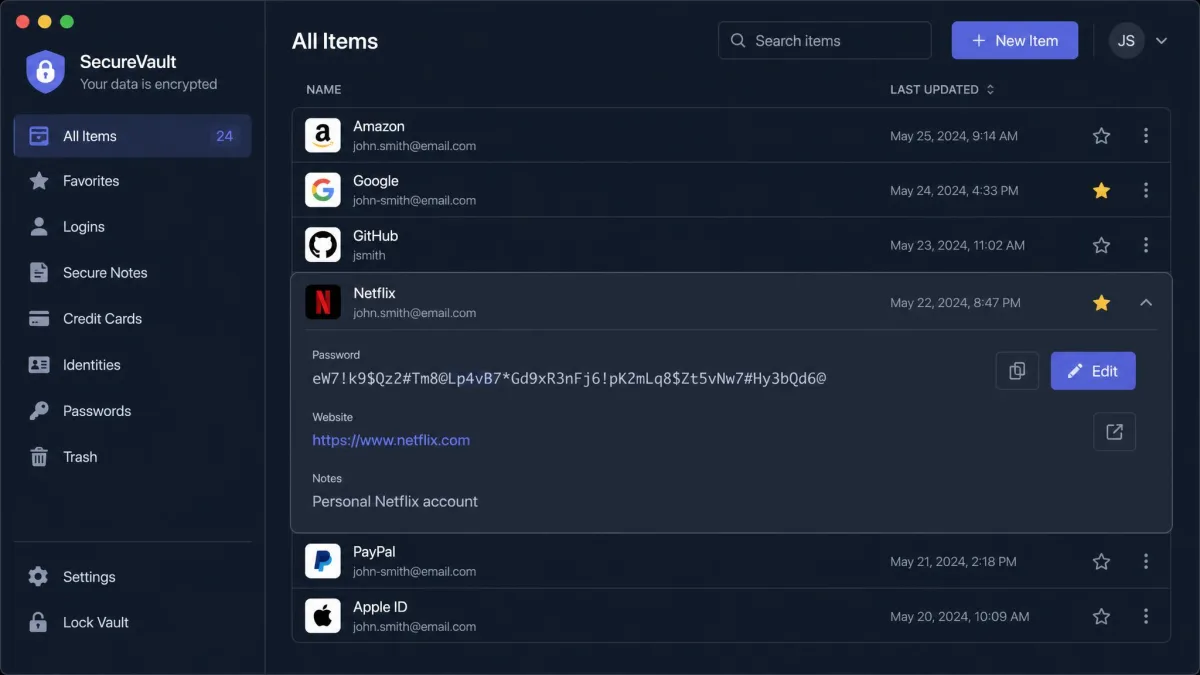Click the document icon beside Secure Notes

39,273
